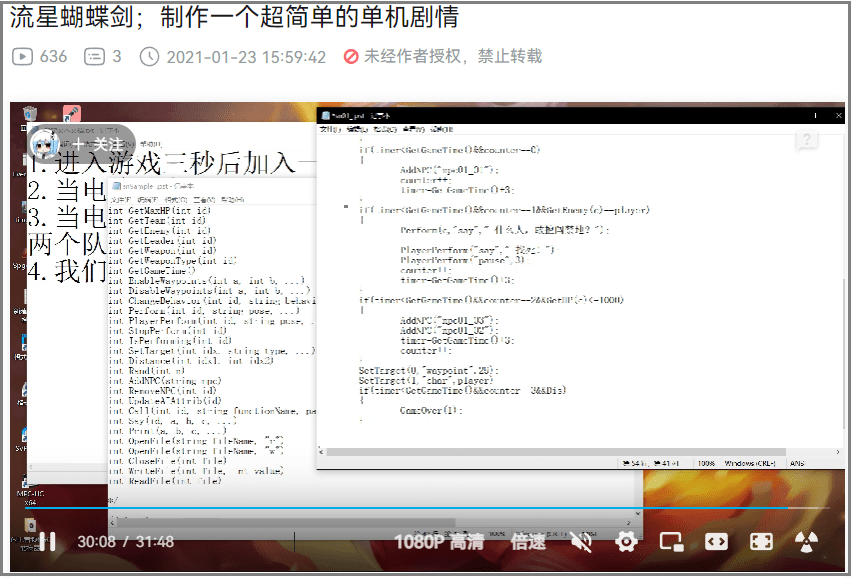
Task: Click the video progress bar
Action: click(x=400, y=509)
